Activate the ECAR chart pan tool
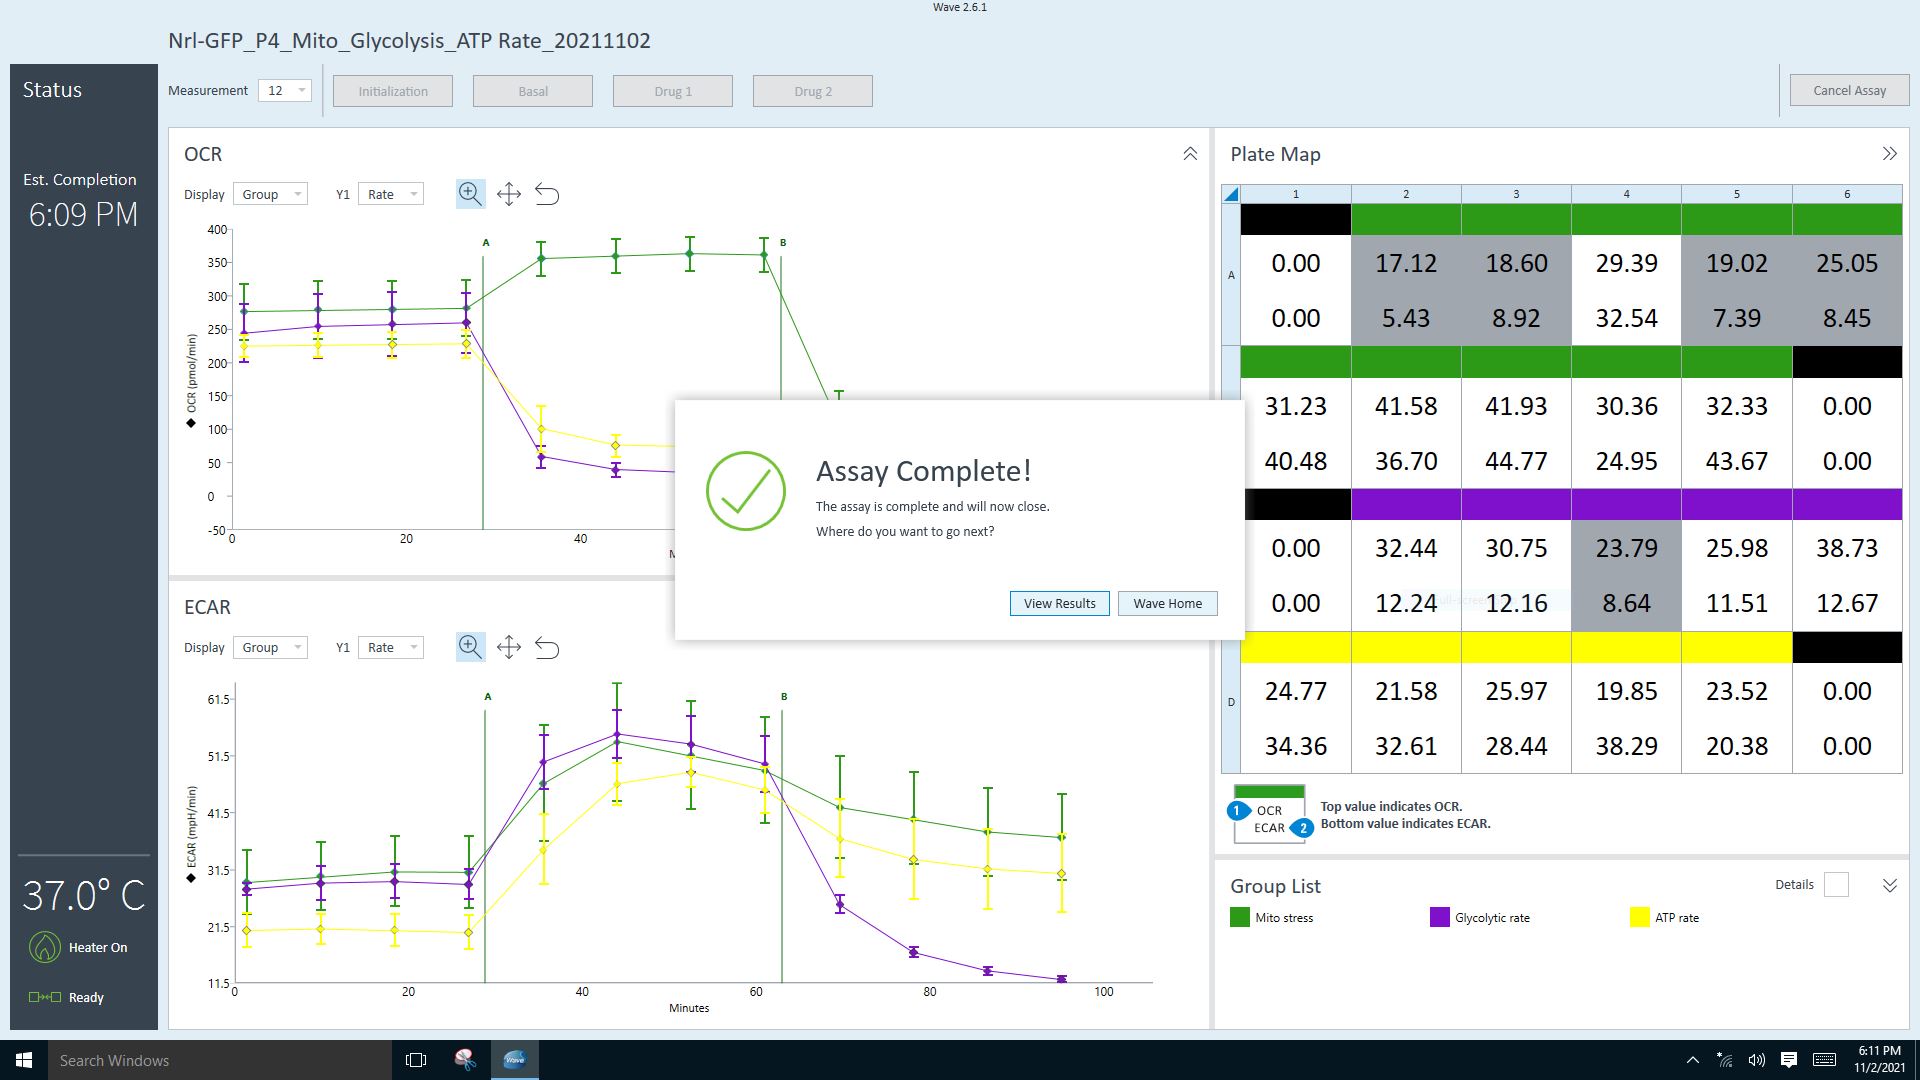 tap(509, 647)
